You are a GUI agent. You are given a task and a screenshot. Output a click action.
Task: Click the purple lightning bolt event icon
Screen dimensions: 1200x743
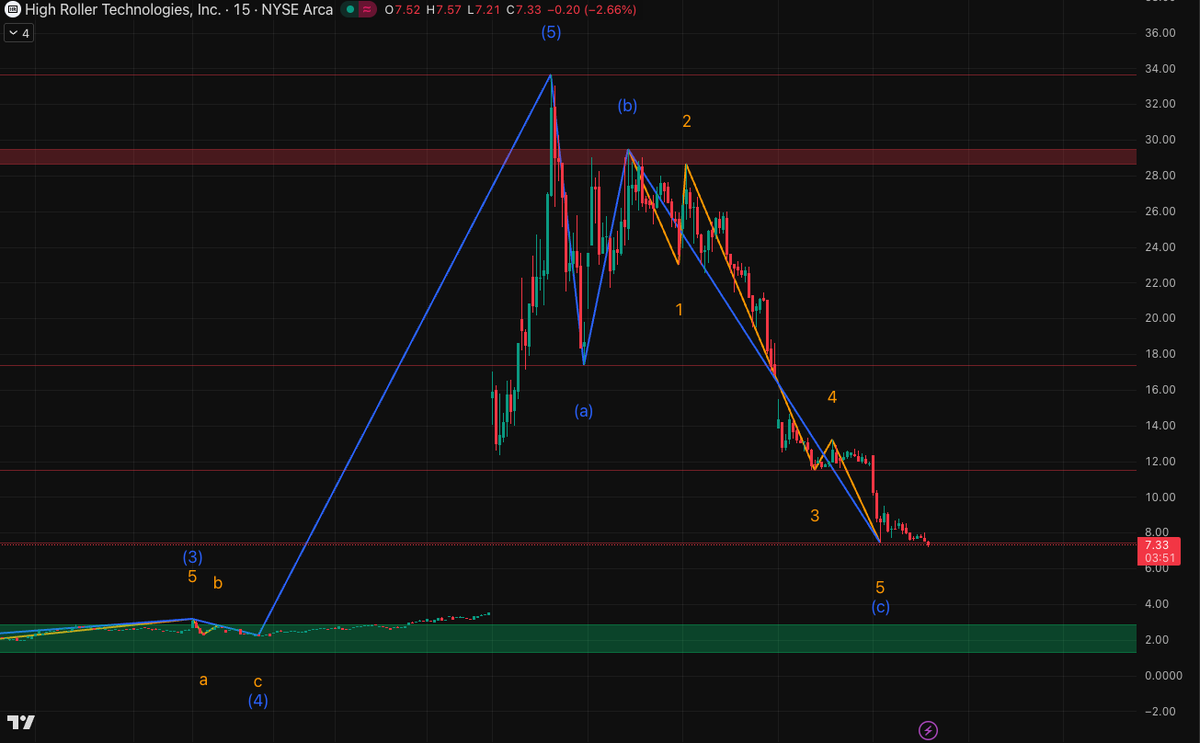[x=928, y=731]
